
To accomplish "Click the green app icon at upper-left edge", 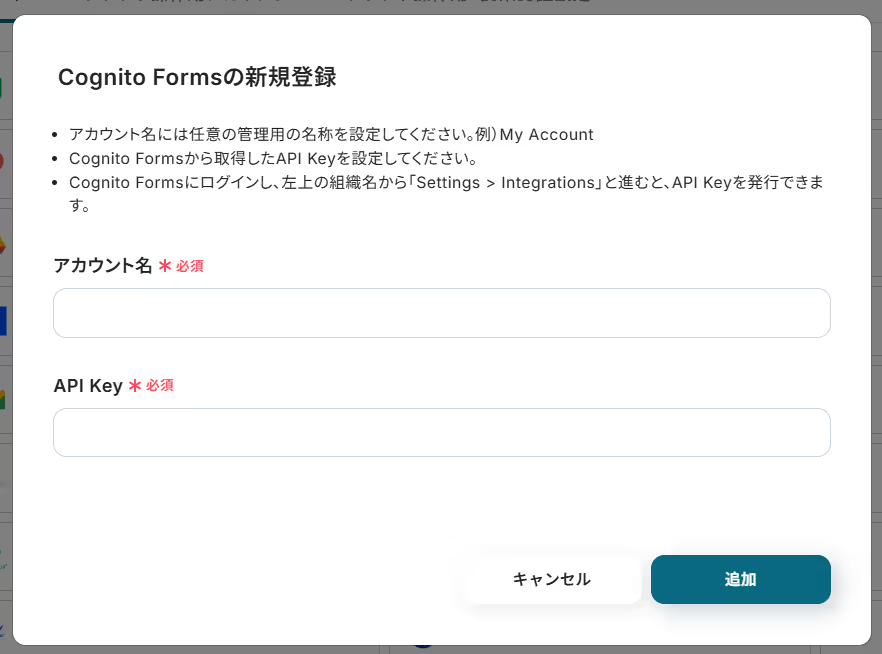I will click(x=4, y=87).
